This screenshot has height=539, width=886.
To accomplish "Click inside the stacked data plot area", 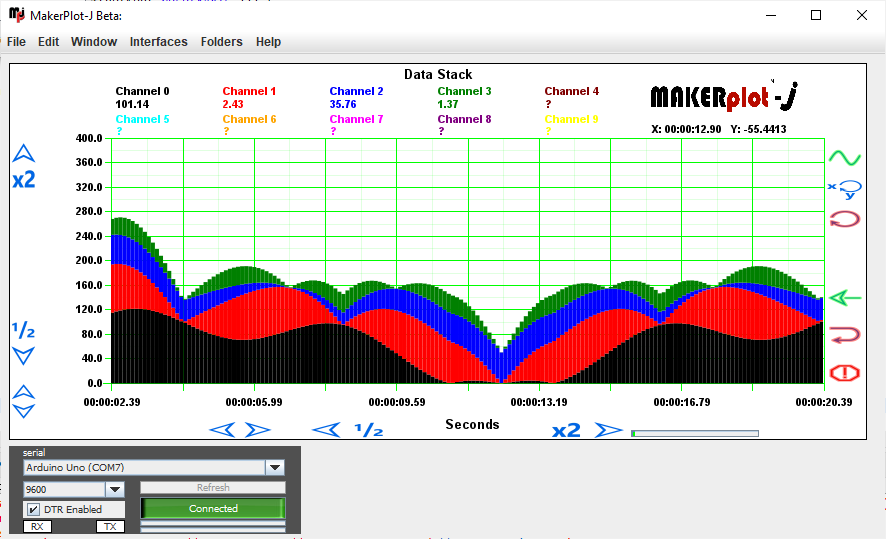I will click(468, 260).
